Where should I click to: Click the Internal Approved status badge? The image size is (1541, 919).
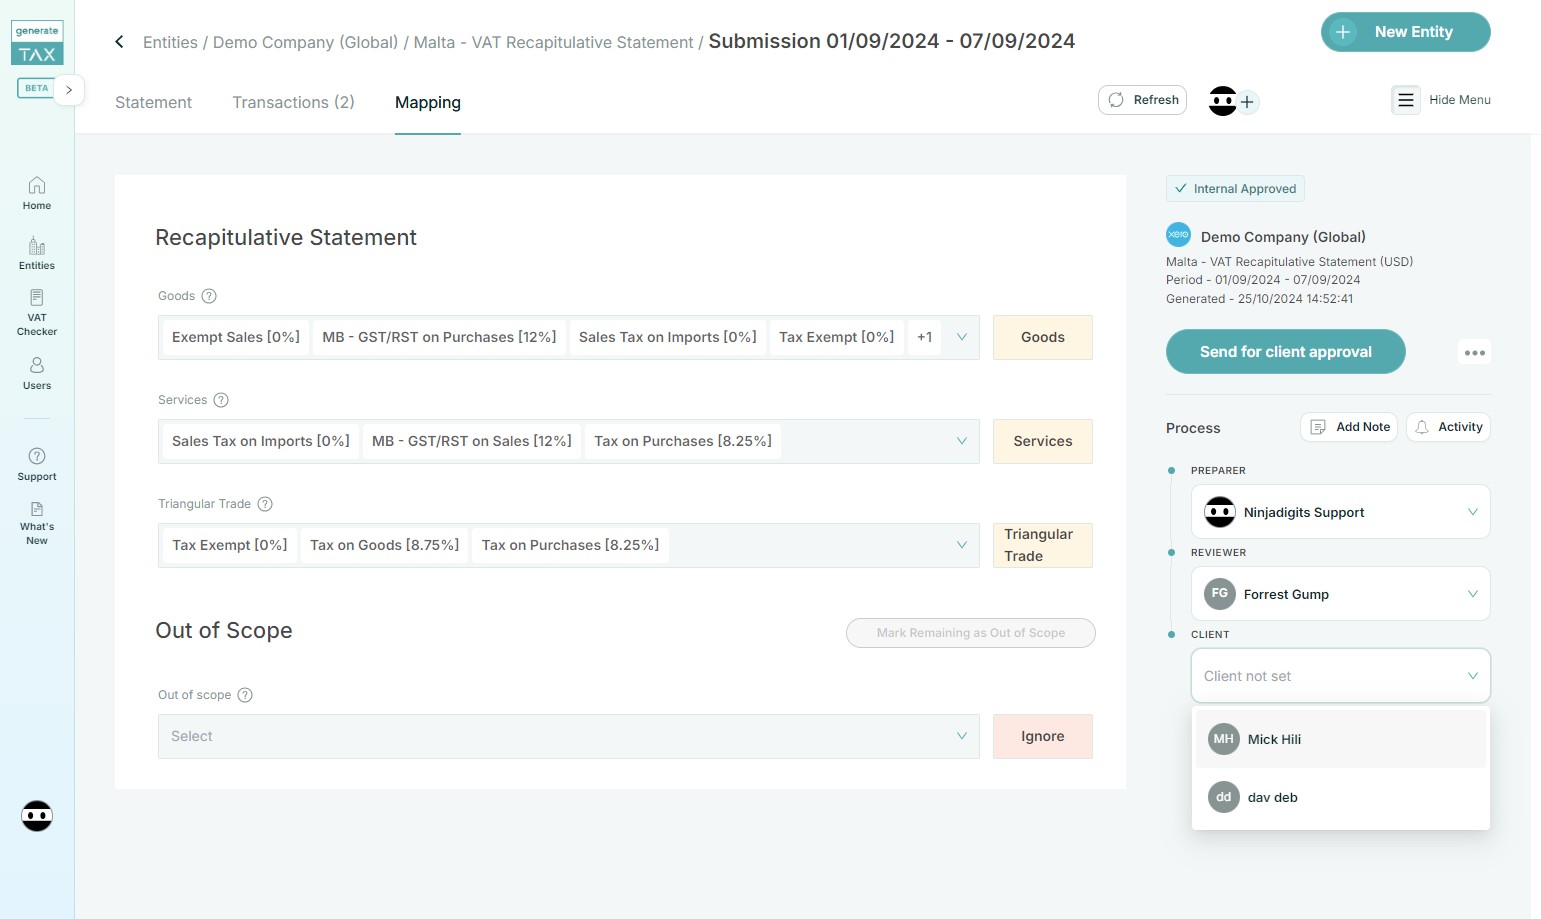point(1235,188)
